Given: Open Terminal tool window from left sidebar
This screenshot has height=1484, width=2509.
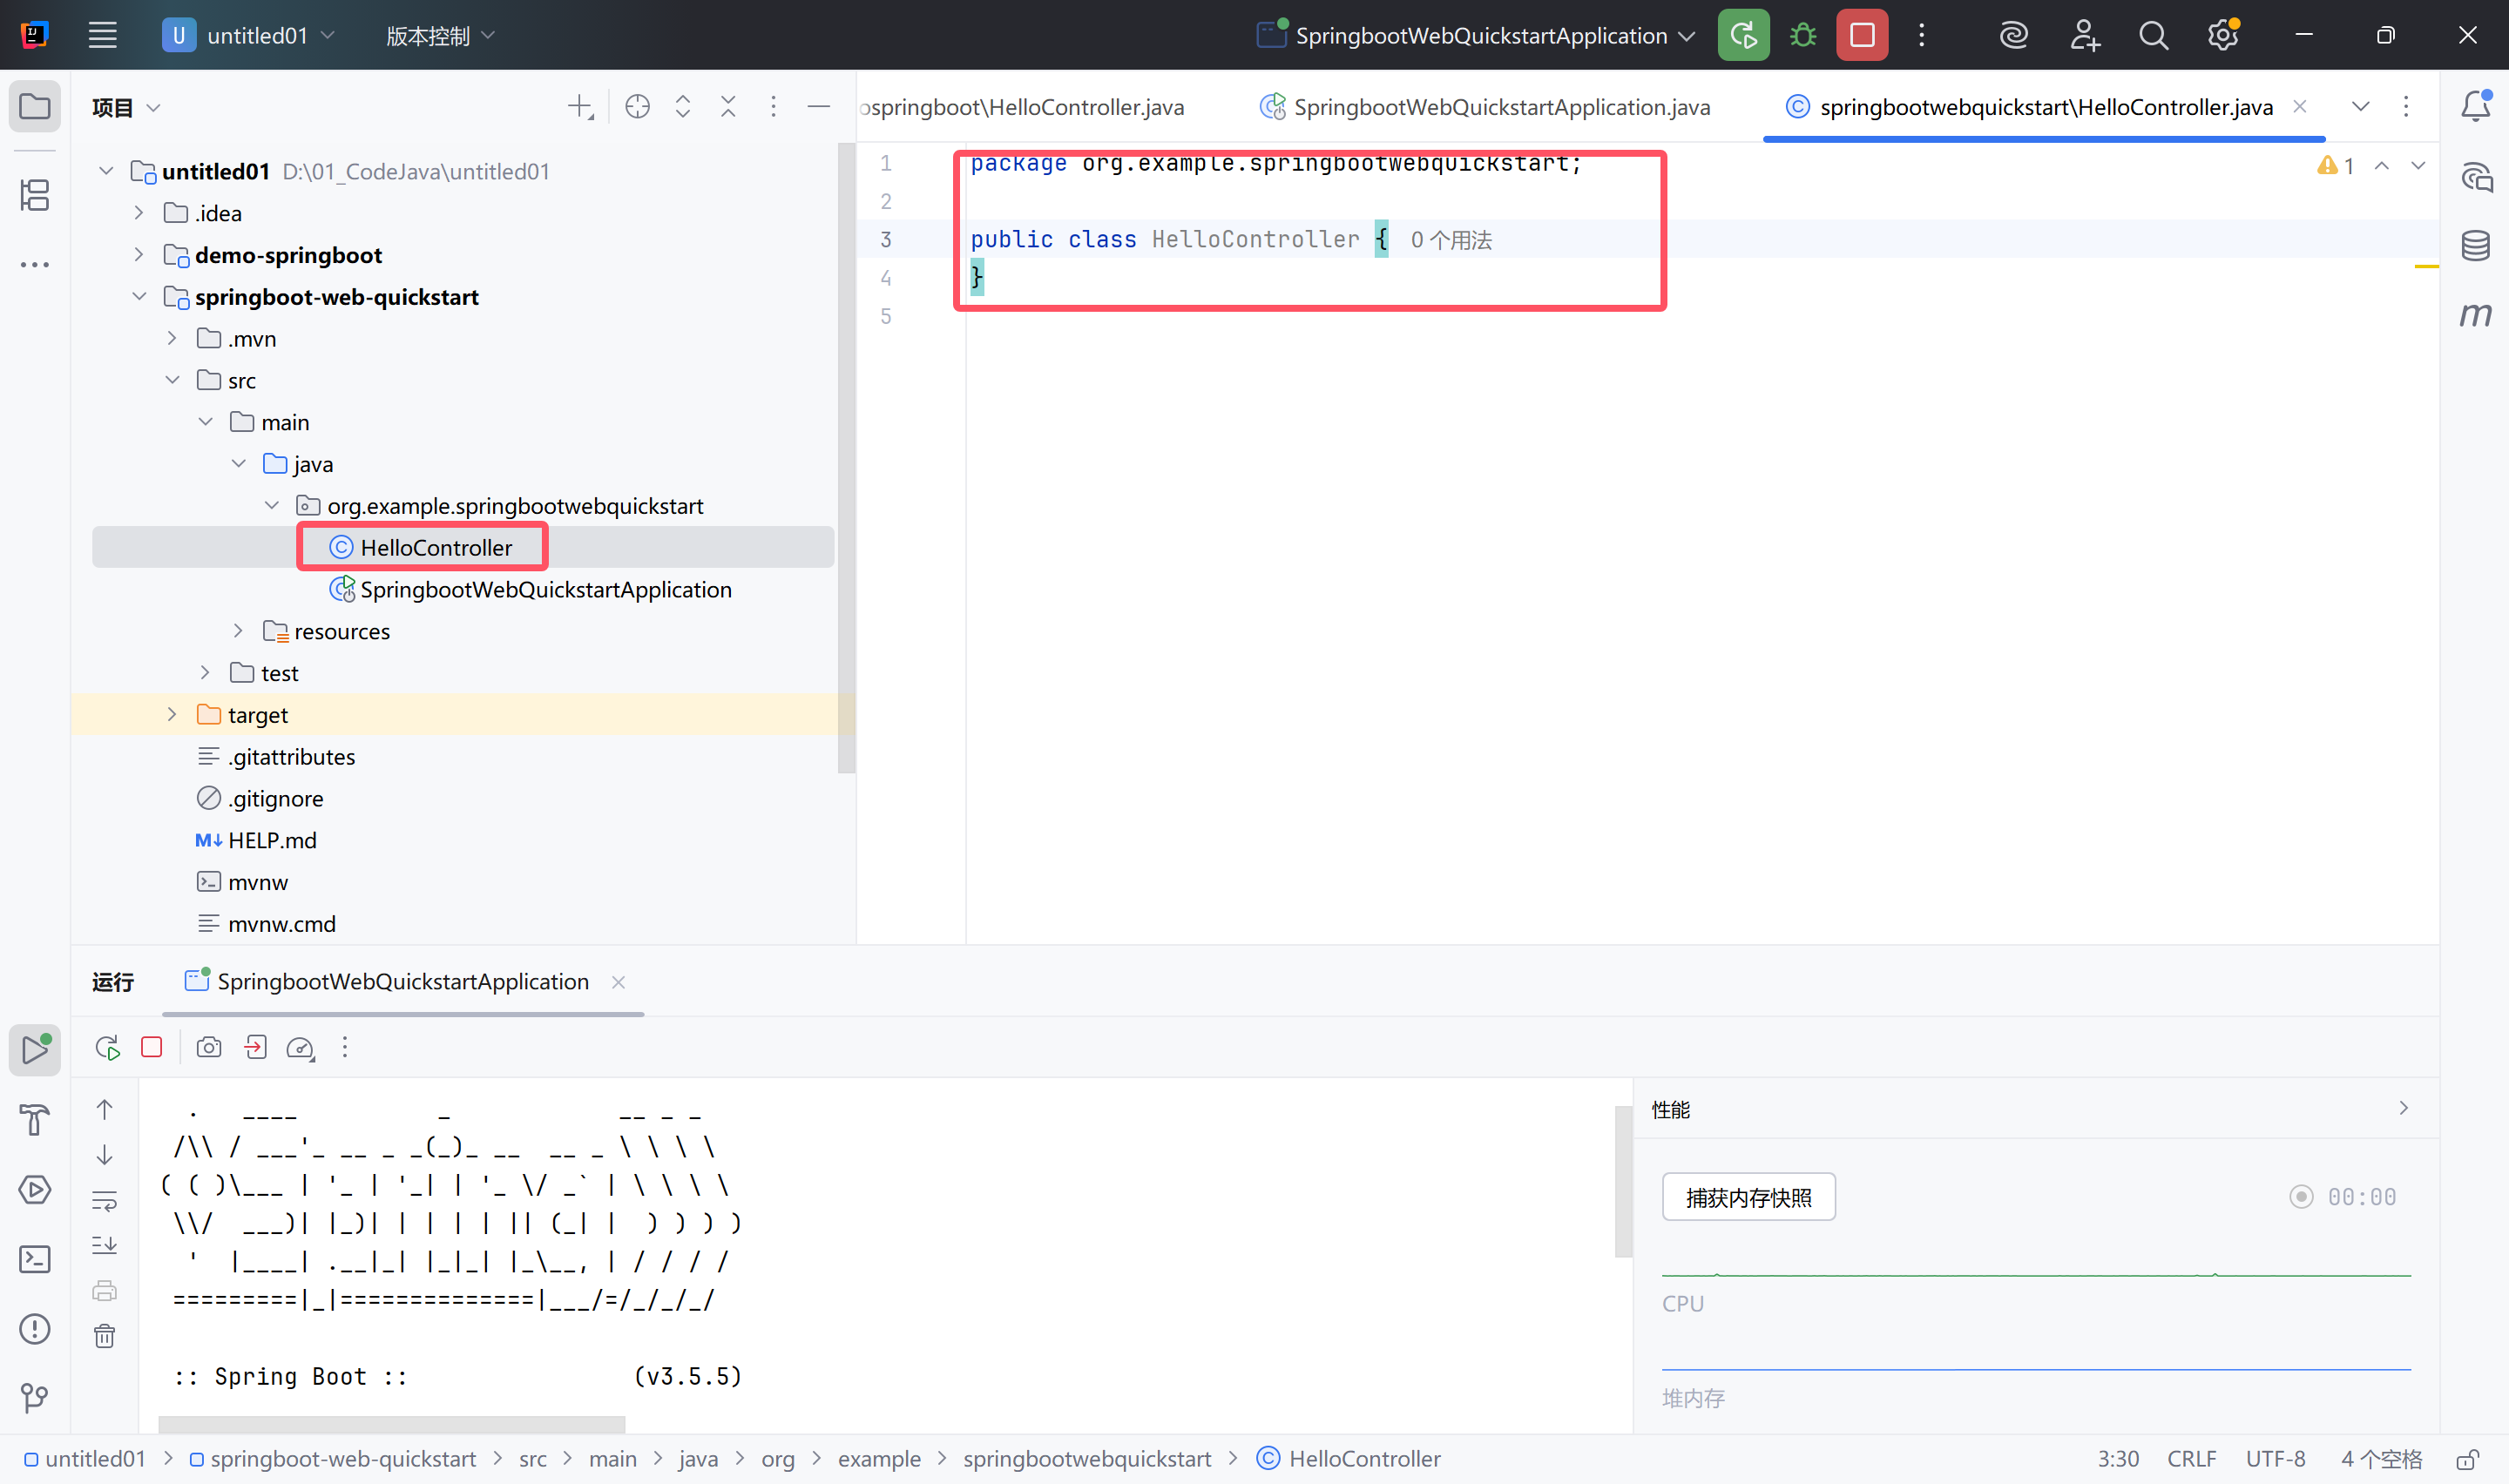Looking at the screenshot, I should pyautogui.click(x=35, y=1259).
